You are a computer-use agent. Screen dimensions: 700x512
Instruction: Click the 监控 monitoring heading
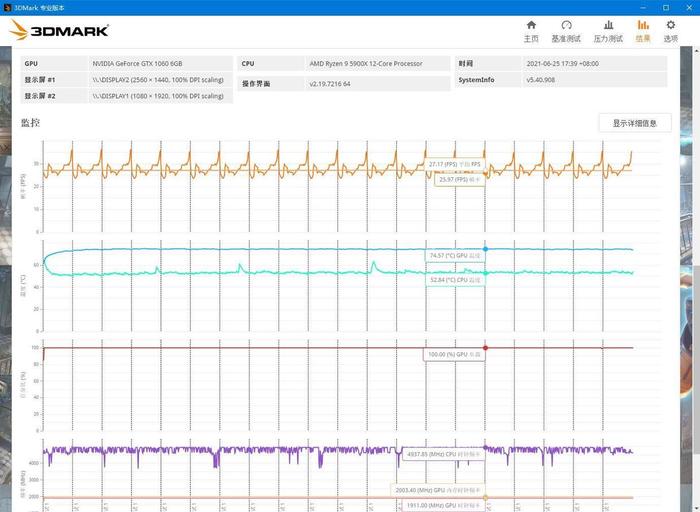click(x=30, y=122)
